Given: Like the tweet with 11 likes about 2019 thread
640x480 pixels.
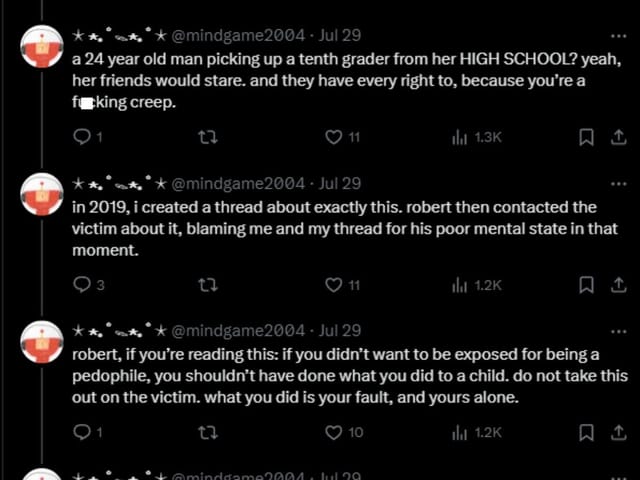Looking at the screenshot, I should (x=335, y=285).
